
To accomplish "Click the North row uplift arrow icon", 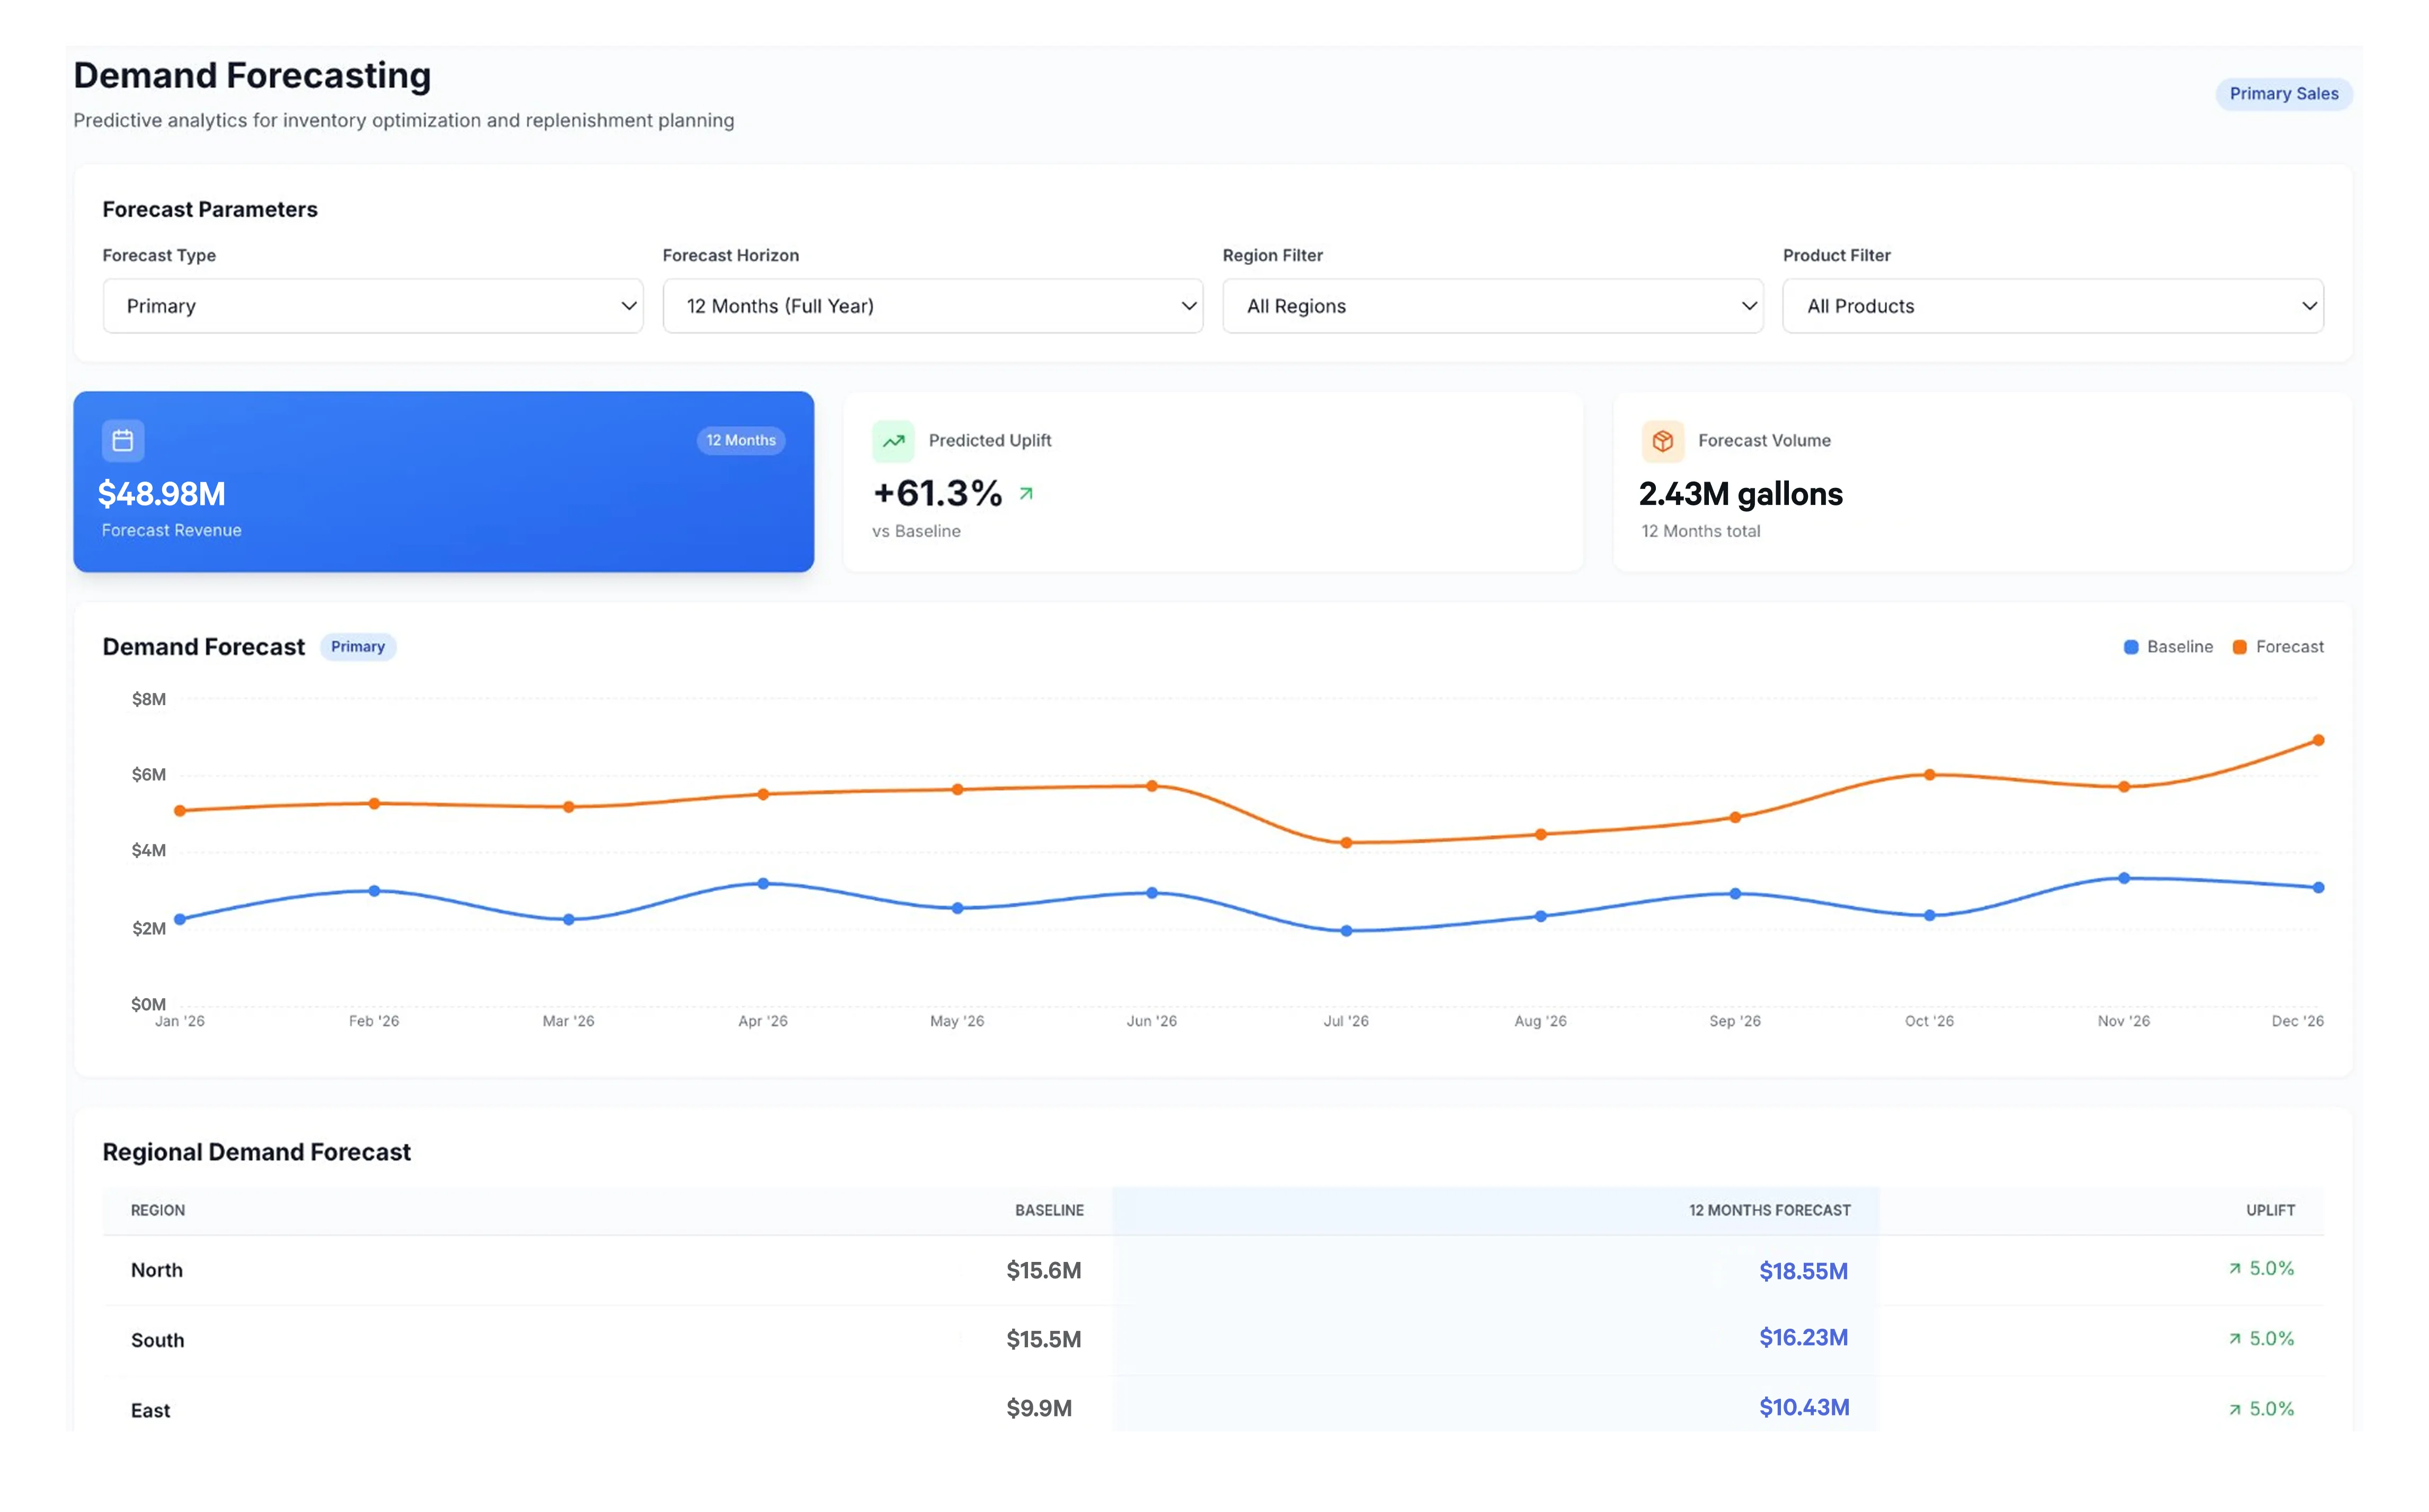I will 2234,1269.
